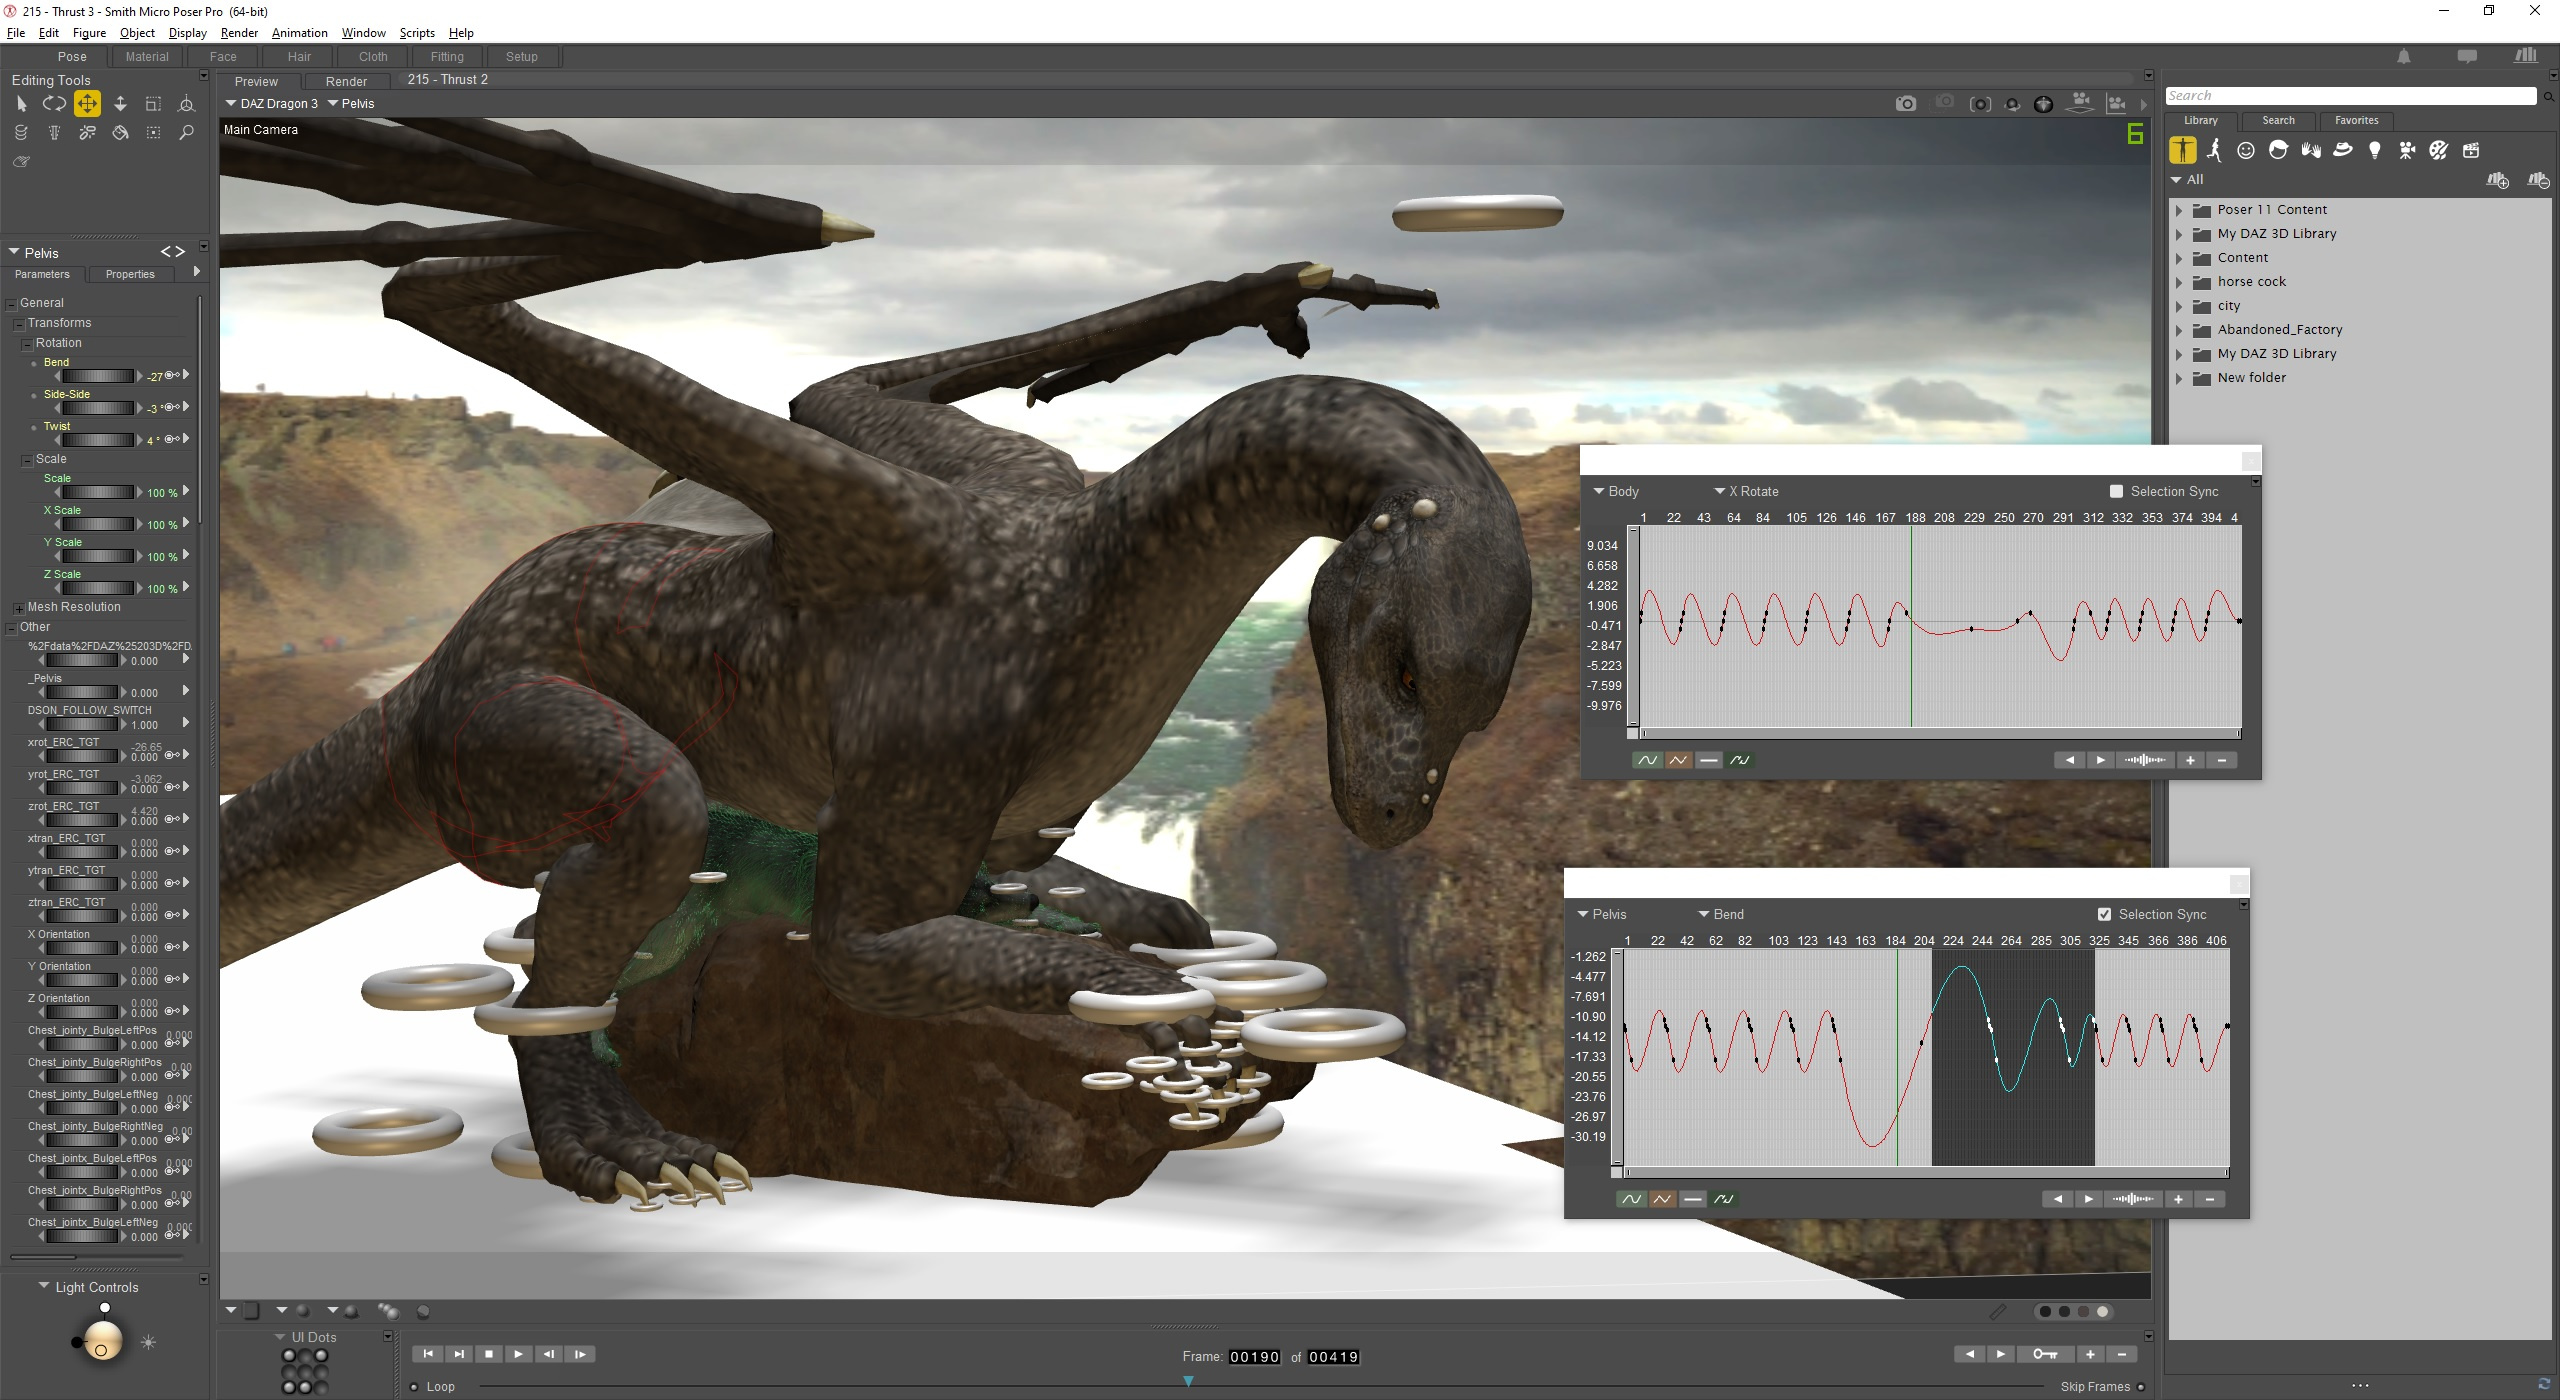The image size is (2560, 1400).
Task: Open the DAZ Dragon 3 figure dropdown
Action: click(x=271, y=104)
